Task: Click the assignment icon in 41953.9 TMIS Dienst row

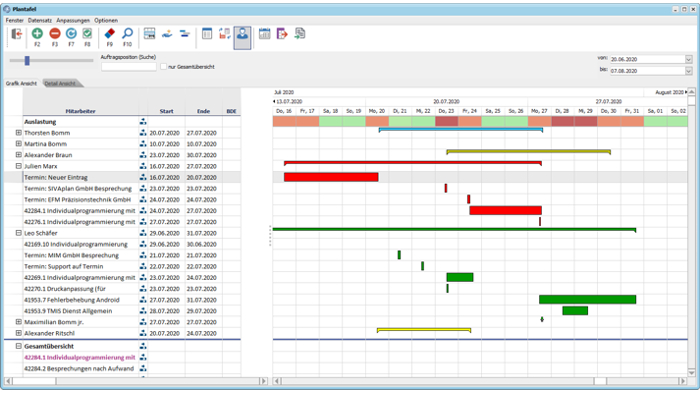Action: [143, 311]
